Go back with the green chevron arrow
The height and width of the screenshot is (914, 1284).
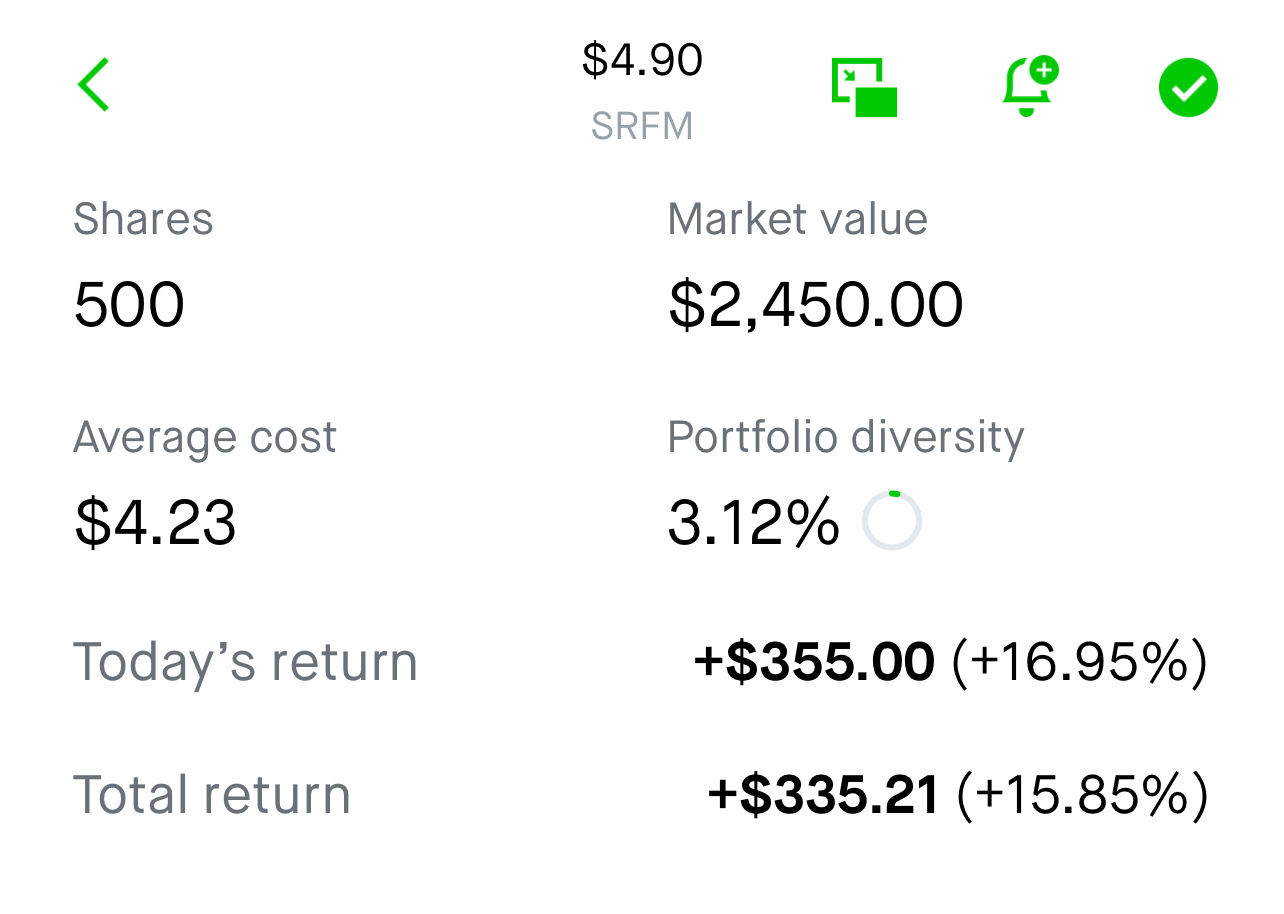[x=93, y=85]
